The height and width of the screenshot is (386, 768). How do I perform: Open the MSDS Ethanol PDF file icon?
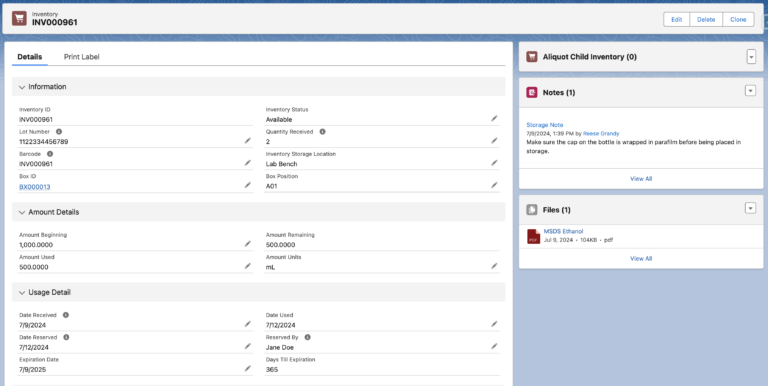click(533, 236)
